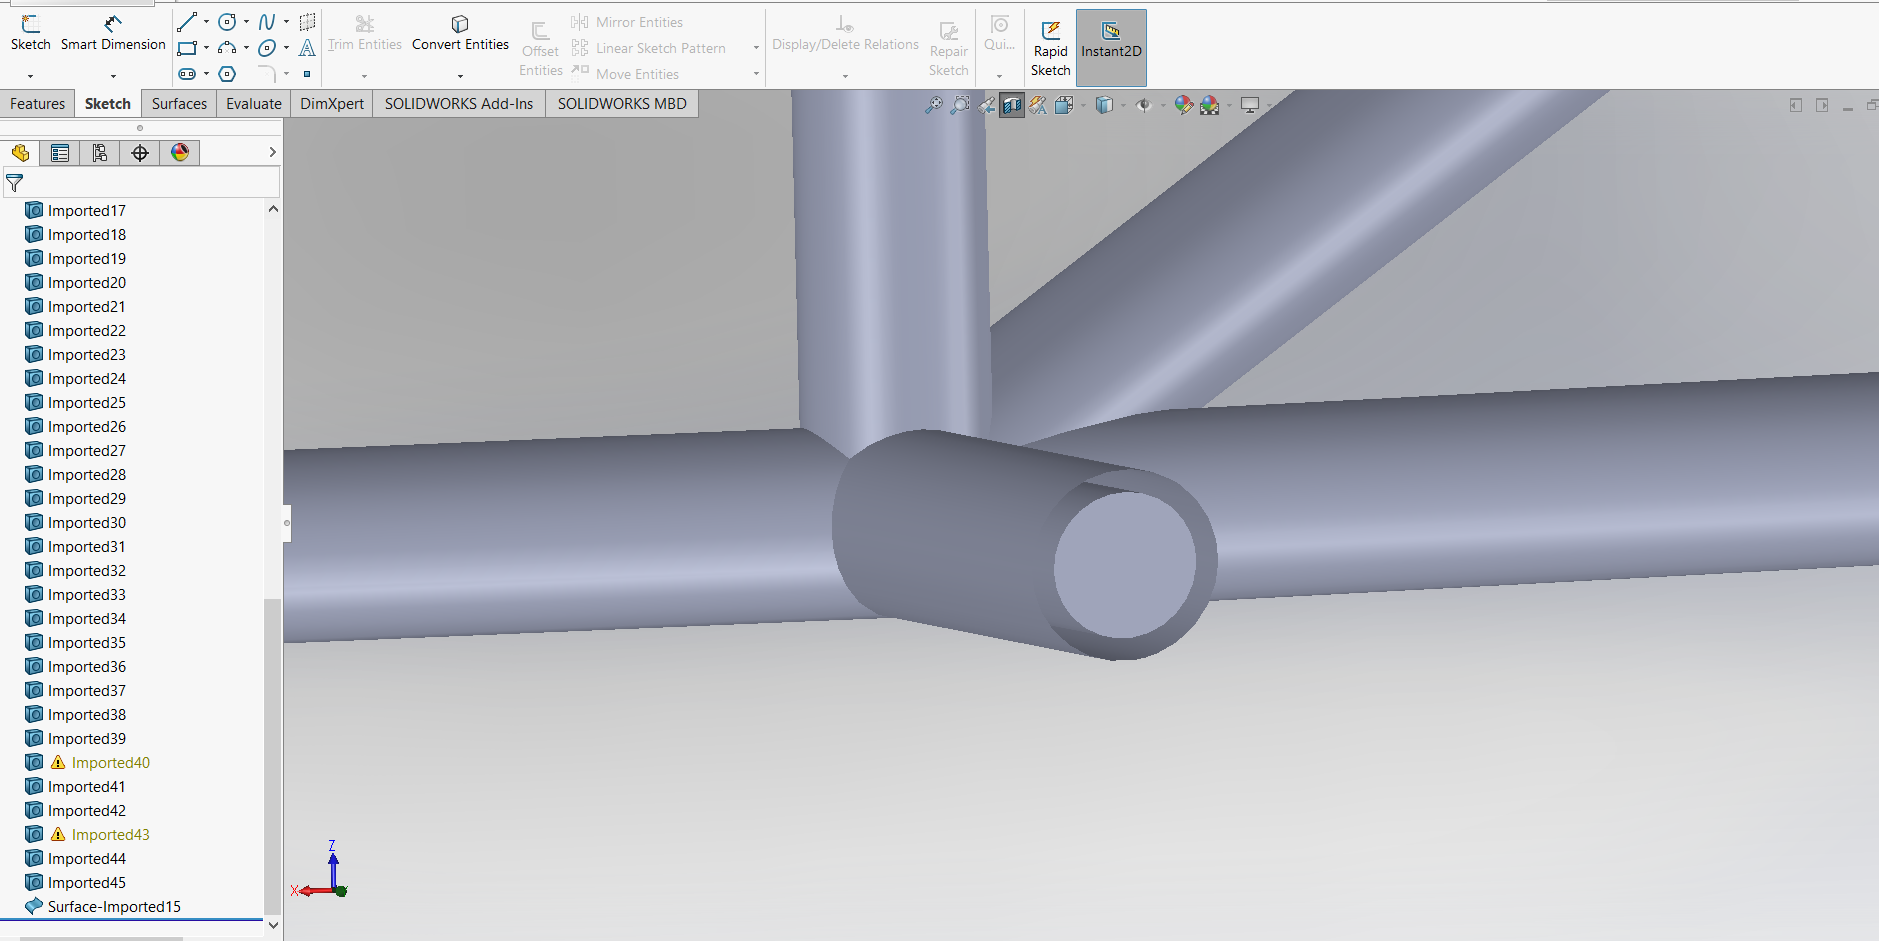Click the Hide/Show Items icon
Image resolution: width=1879 pixels, height=941 pixels.
1144,104
